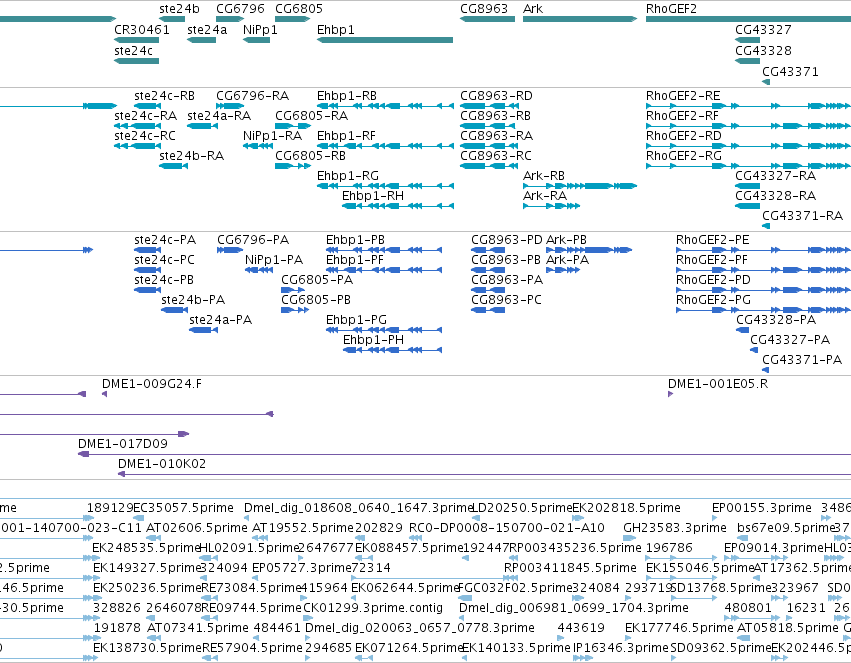Click the CG6796 gene label

240,9
